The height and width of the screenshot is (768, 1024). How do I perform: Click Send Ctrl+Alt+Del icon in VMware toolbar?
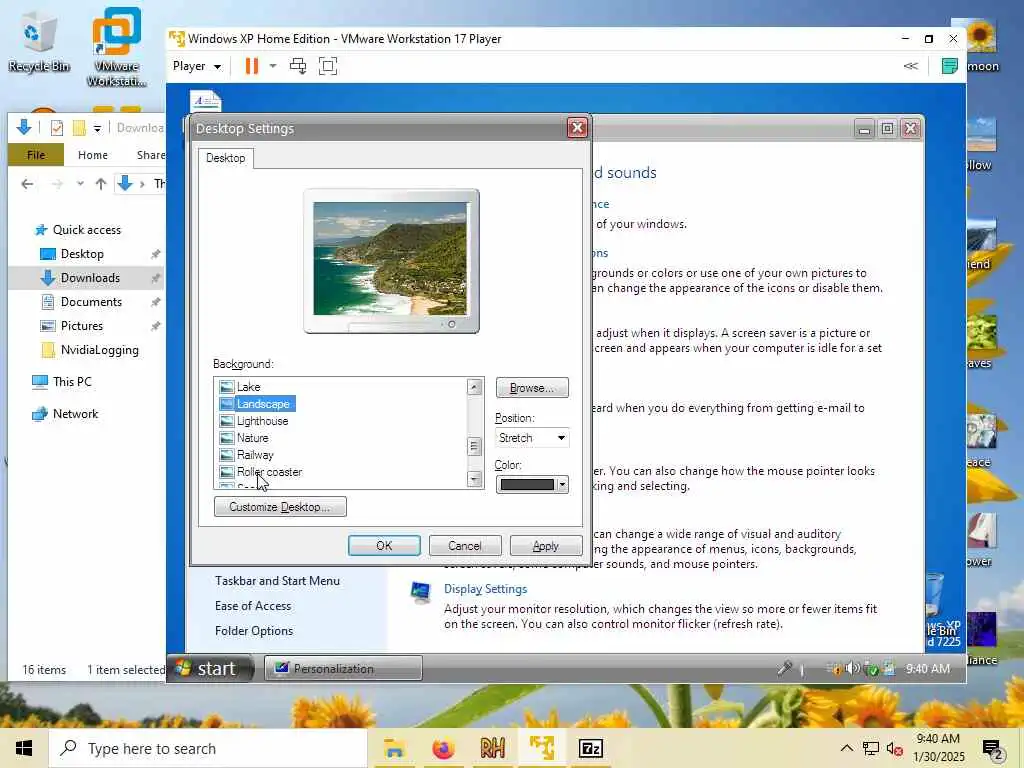298,66
